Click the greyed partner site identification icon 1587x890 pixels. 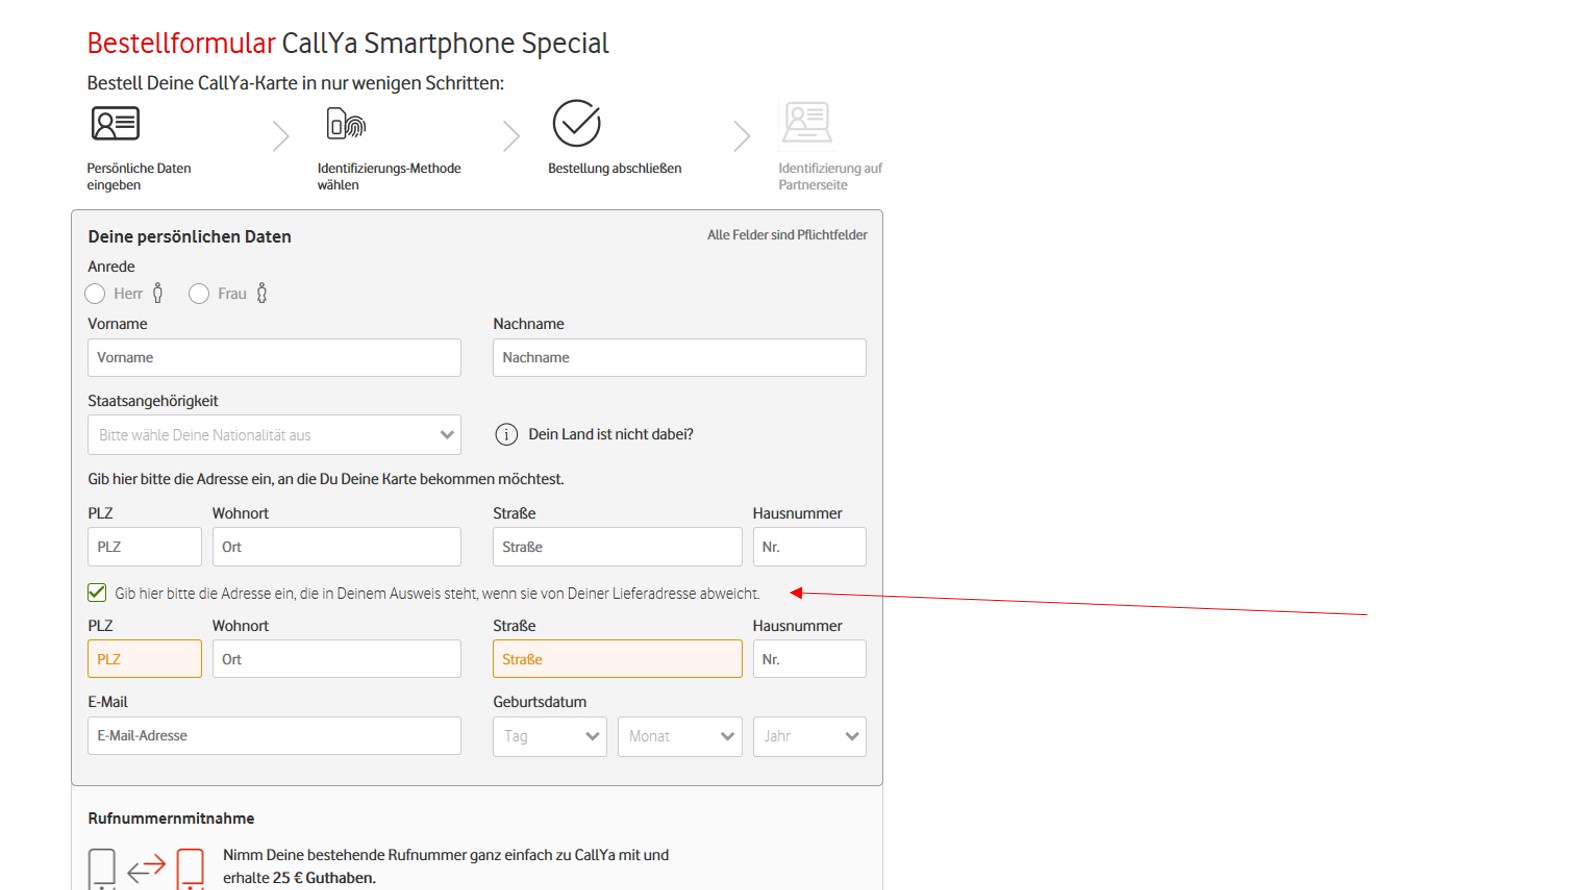[807, 123]
